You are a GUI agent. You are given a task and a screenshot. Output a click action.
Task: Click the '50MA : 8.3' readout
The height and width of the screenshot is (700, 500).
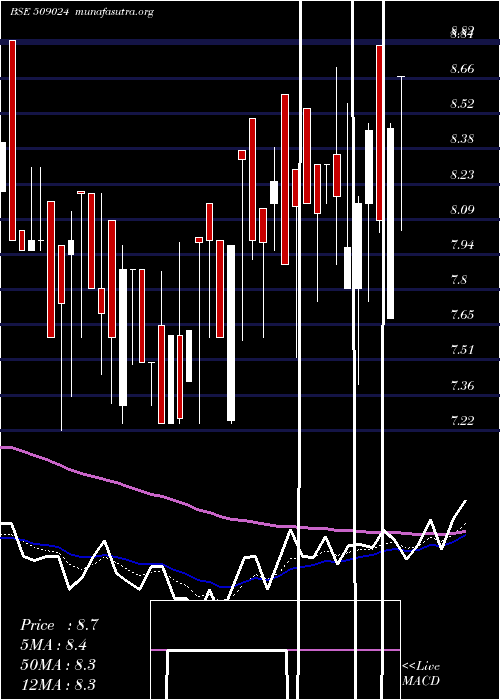(58, 664)
